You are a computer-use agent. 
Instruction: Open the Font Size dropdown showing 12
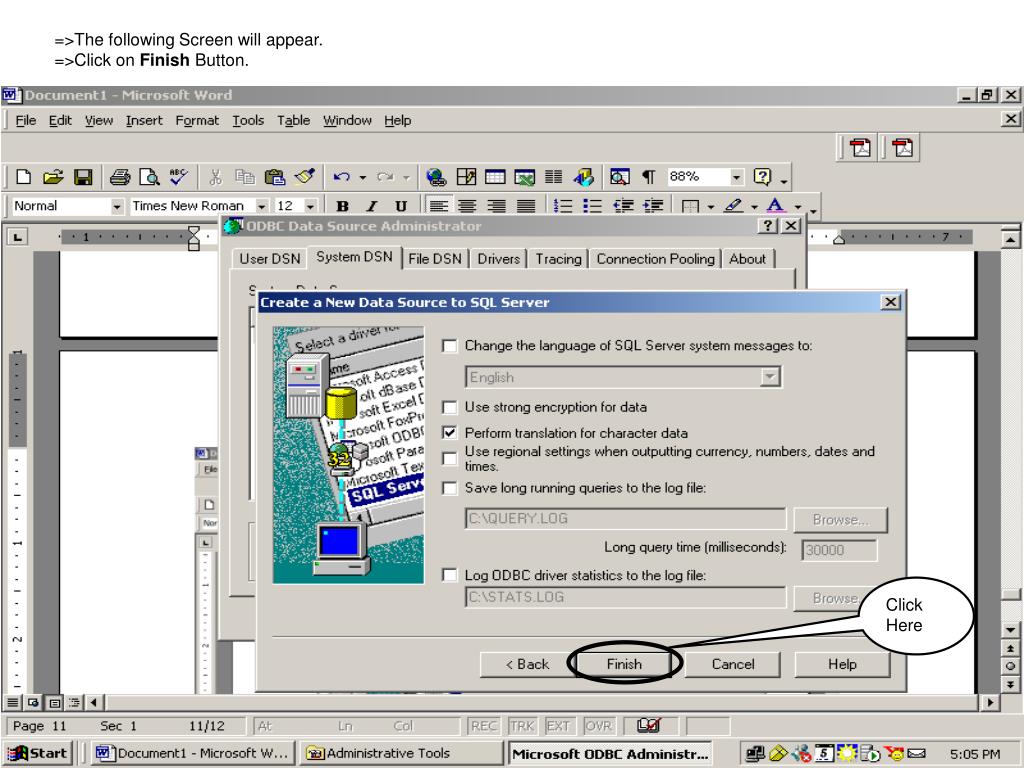pos(311,206)
